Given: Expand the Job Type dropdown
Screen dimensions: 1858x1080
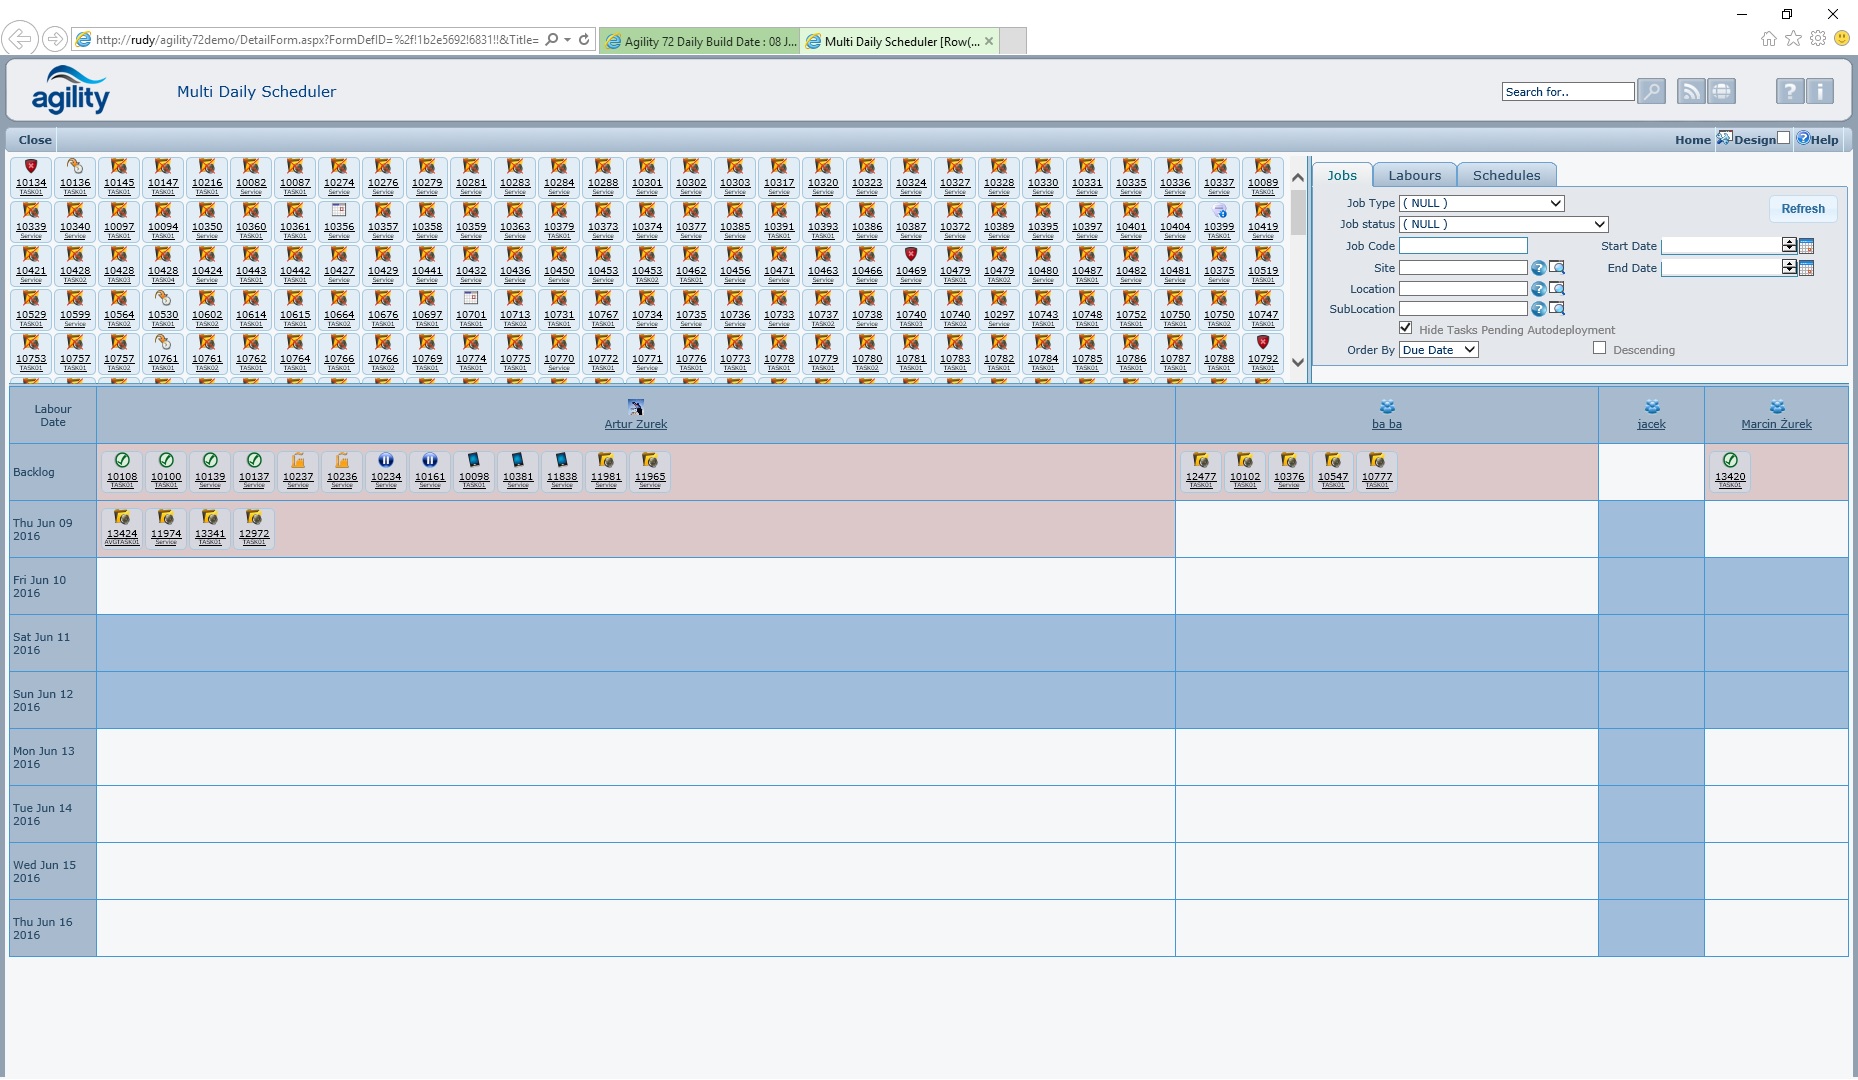Looking at the screenshot, I should (x=1481, y=203).
